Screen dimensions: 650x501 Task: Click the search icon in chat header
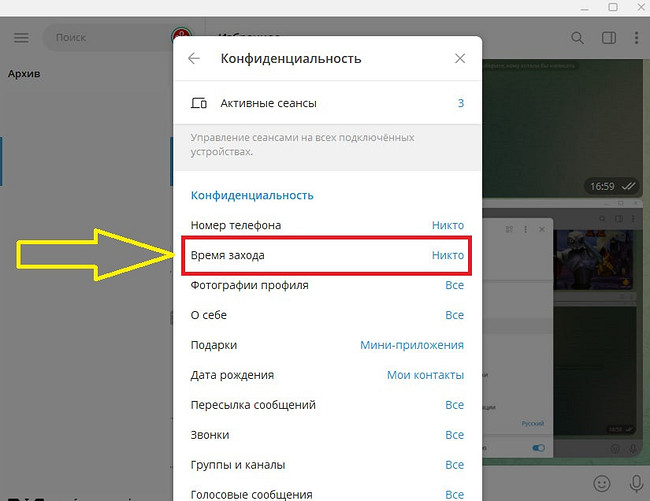[577, 38]
